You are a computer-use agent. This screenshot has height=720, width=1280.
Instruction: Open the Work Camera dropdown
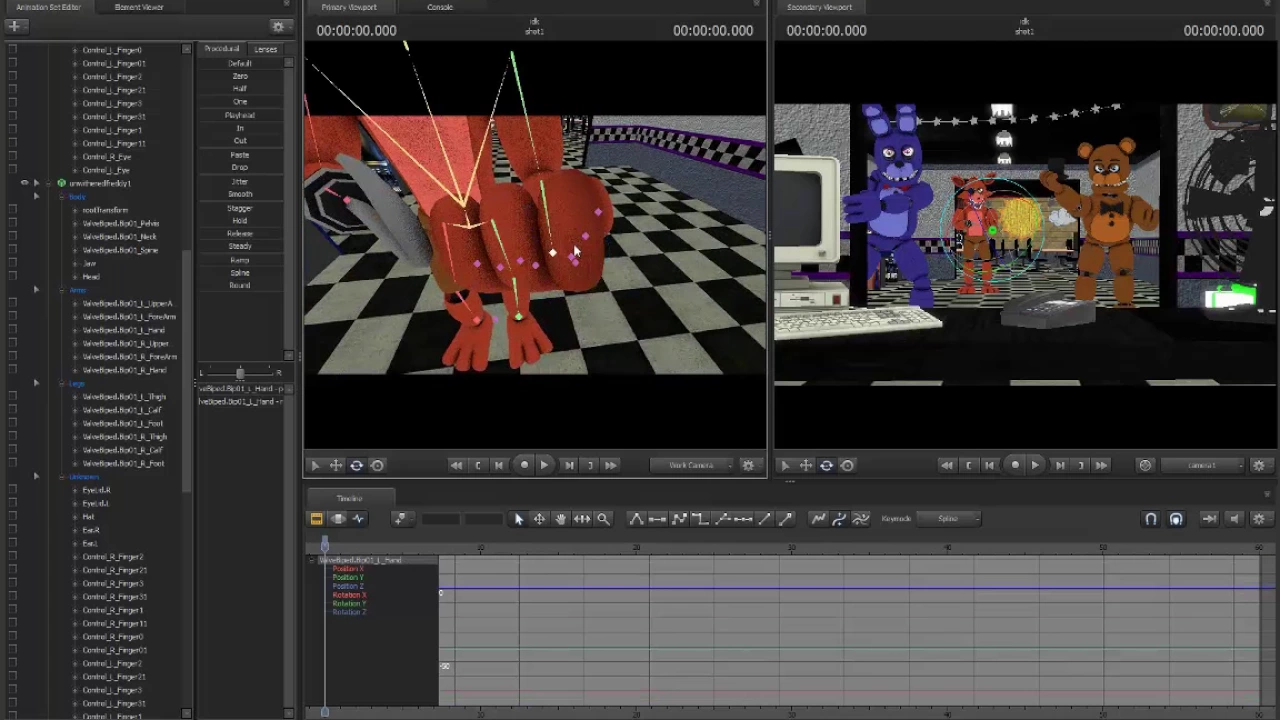691,465
